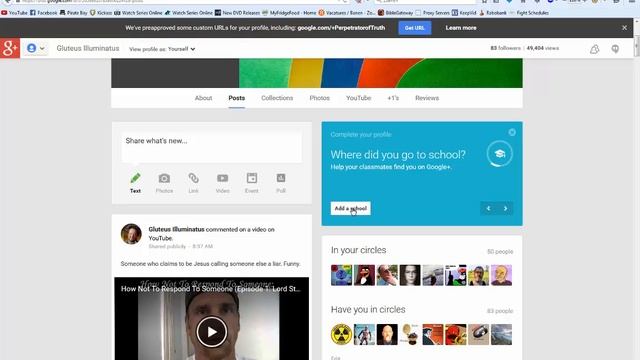640x360 pixels.
Task: Go to next profile suggestion card
Action: coord(505,209)
